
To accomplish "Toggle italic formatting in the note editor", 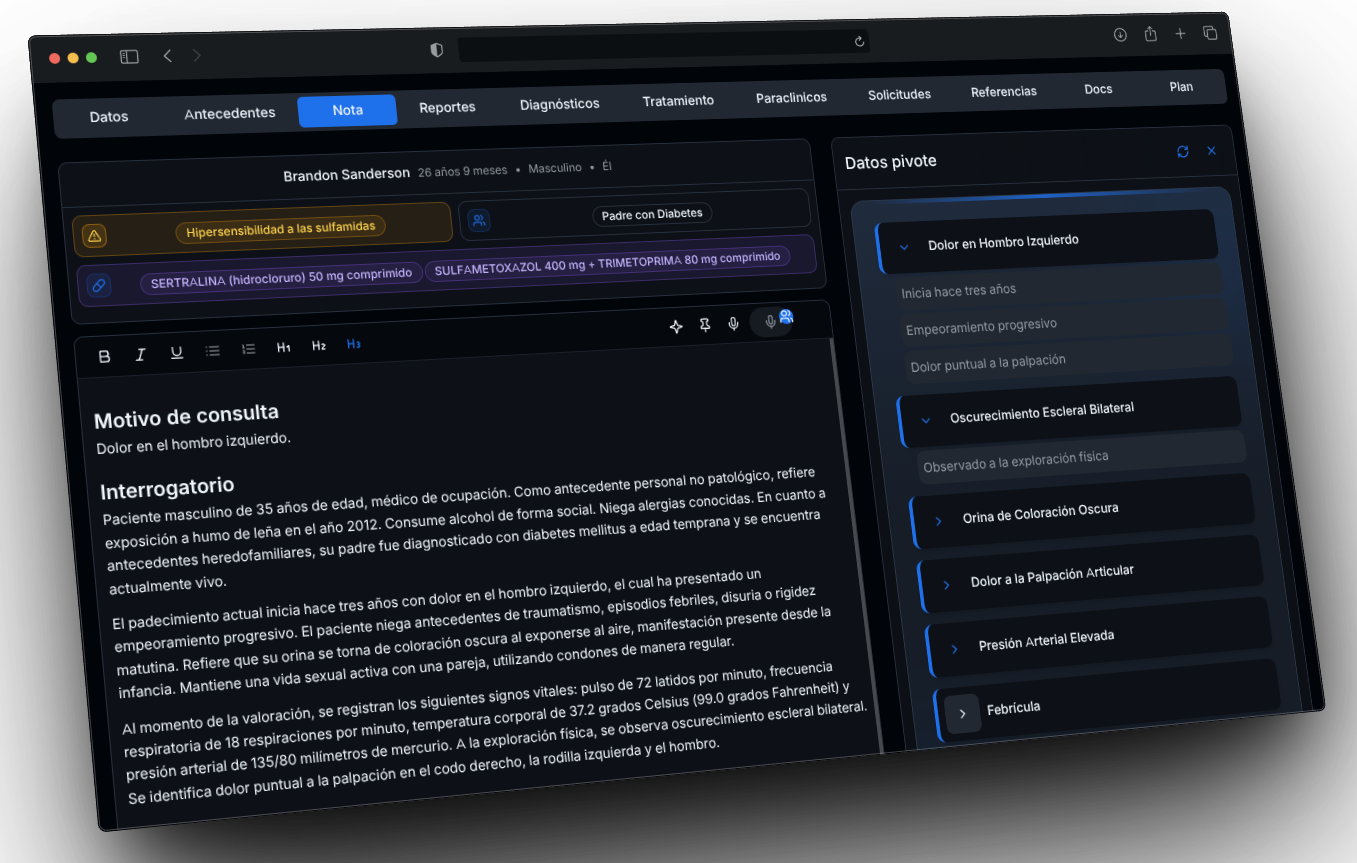I will tap(140, 353).
